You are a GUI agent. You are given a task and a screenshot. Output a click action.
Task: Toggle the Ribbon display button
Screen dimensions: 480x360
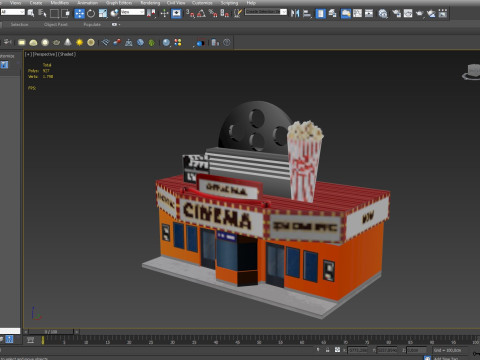click(346, 13)
